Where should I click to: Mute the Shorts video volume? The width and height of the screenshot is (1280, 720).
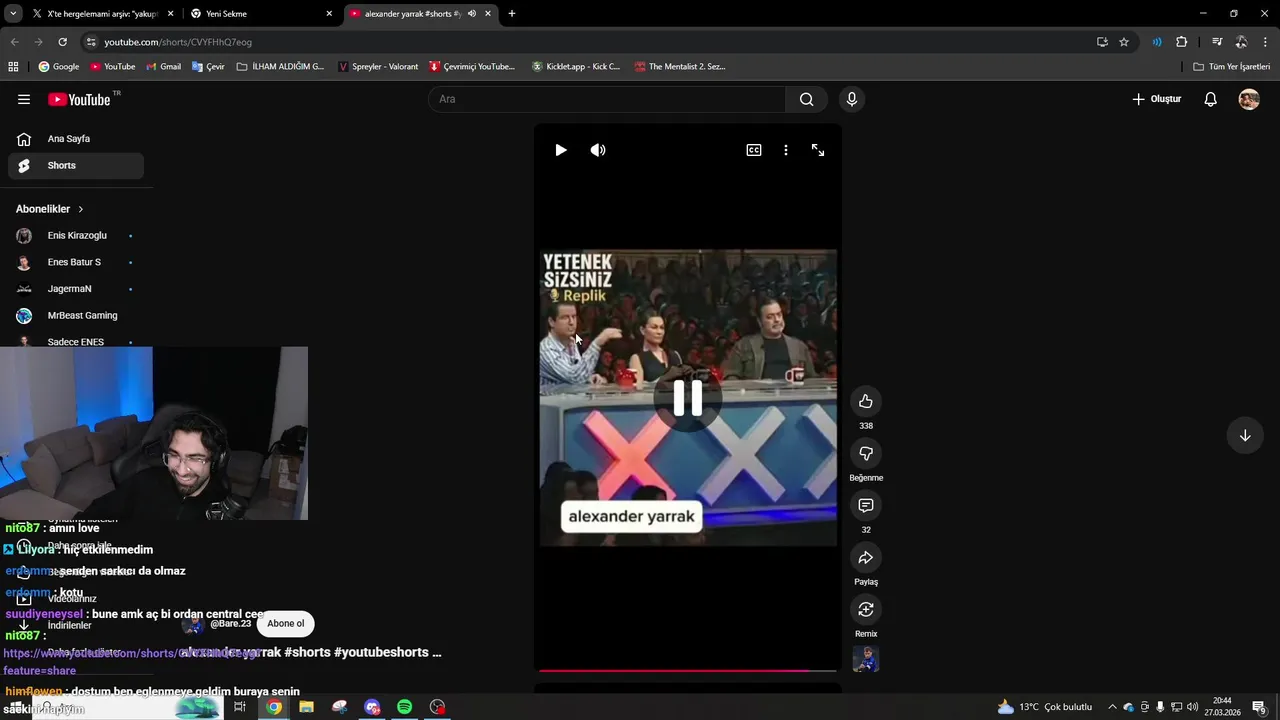(x=598, y=150)
